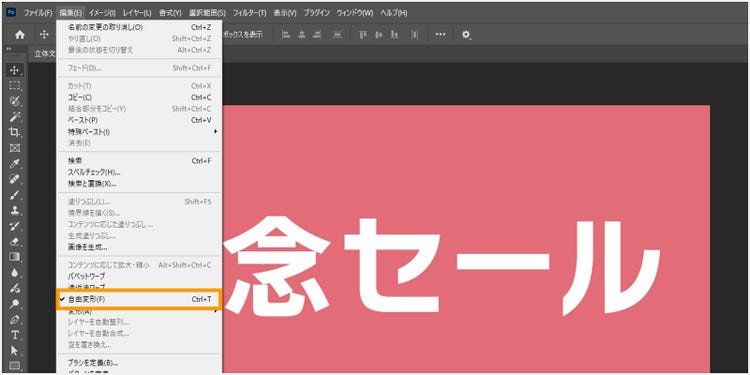Close the open 編集(E) menu

(x=71, y=12)
